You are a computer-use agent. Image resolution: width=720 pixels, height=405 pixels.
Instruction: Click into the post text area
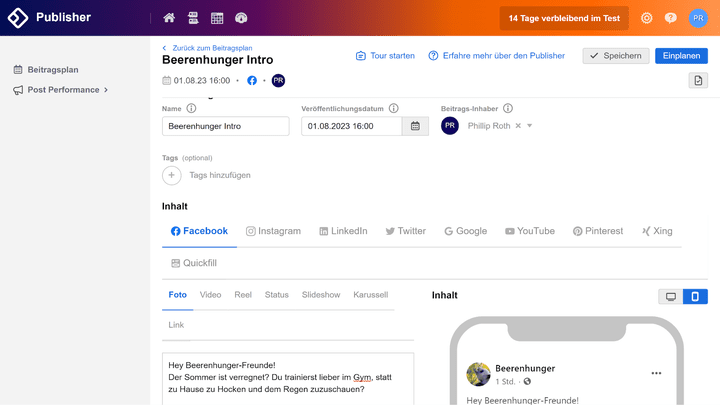click(288, 378)
